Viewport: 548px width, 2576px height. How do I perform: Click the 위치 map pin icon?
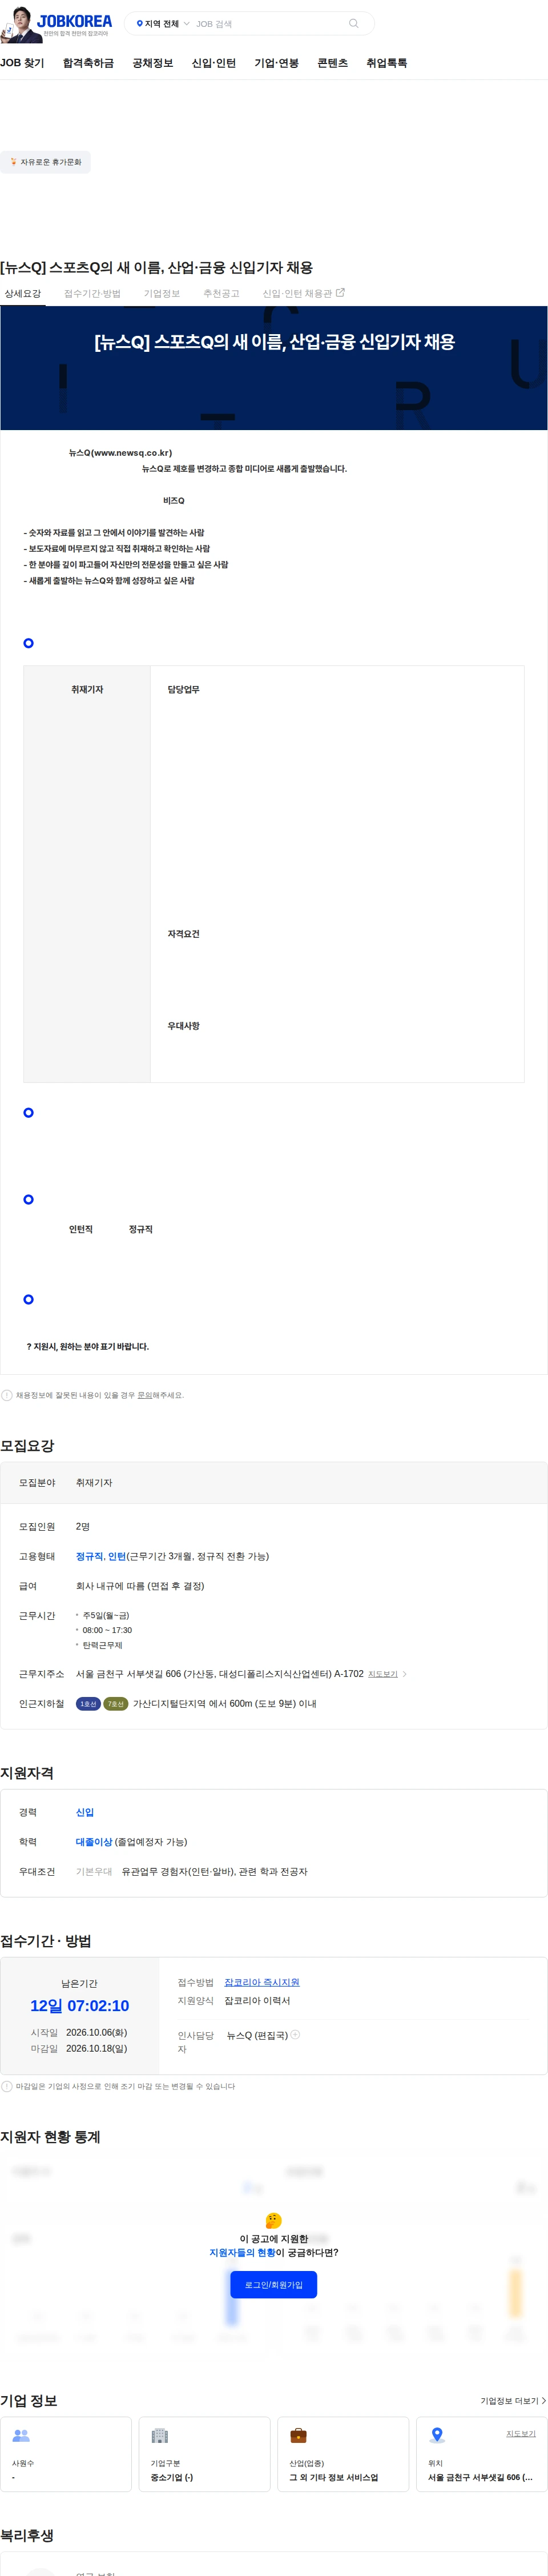tap(437, 2436)
